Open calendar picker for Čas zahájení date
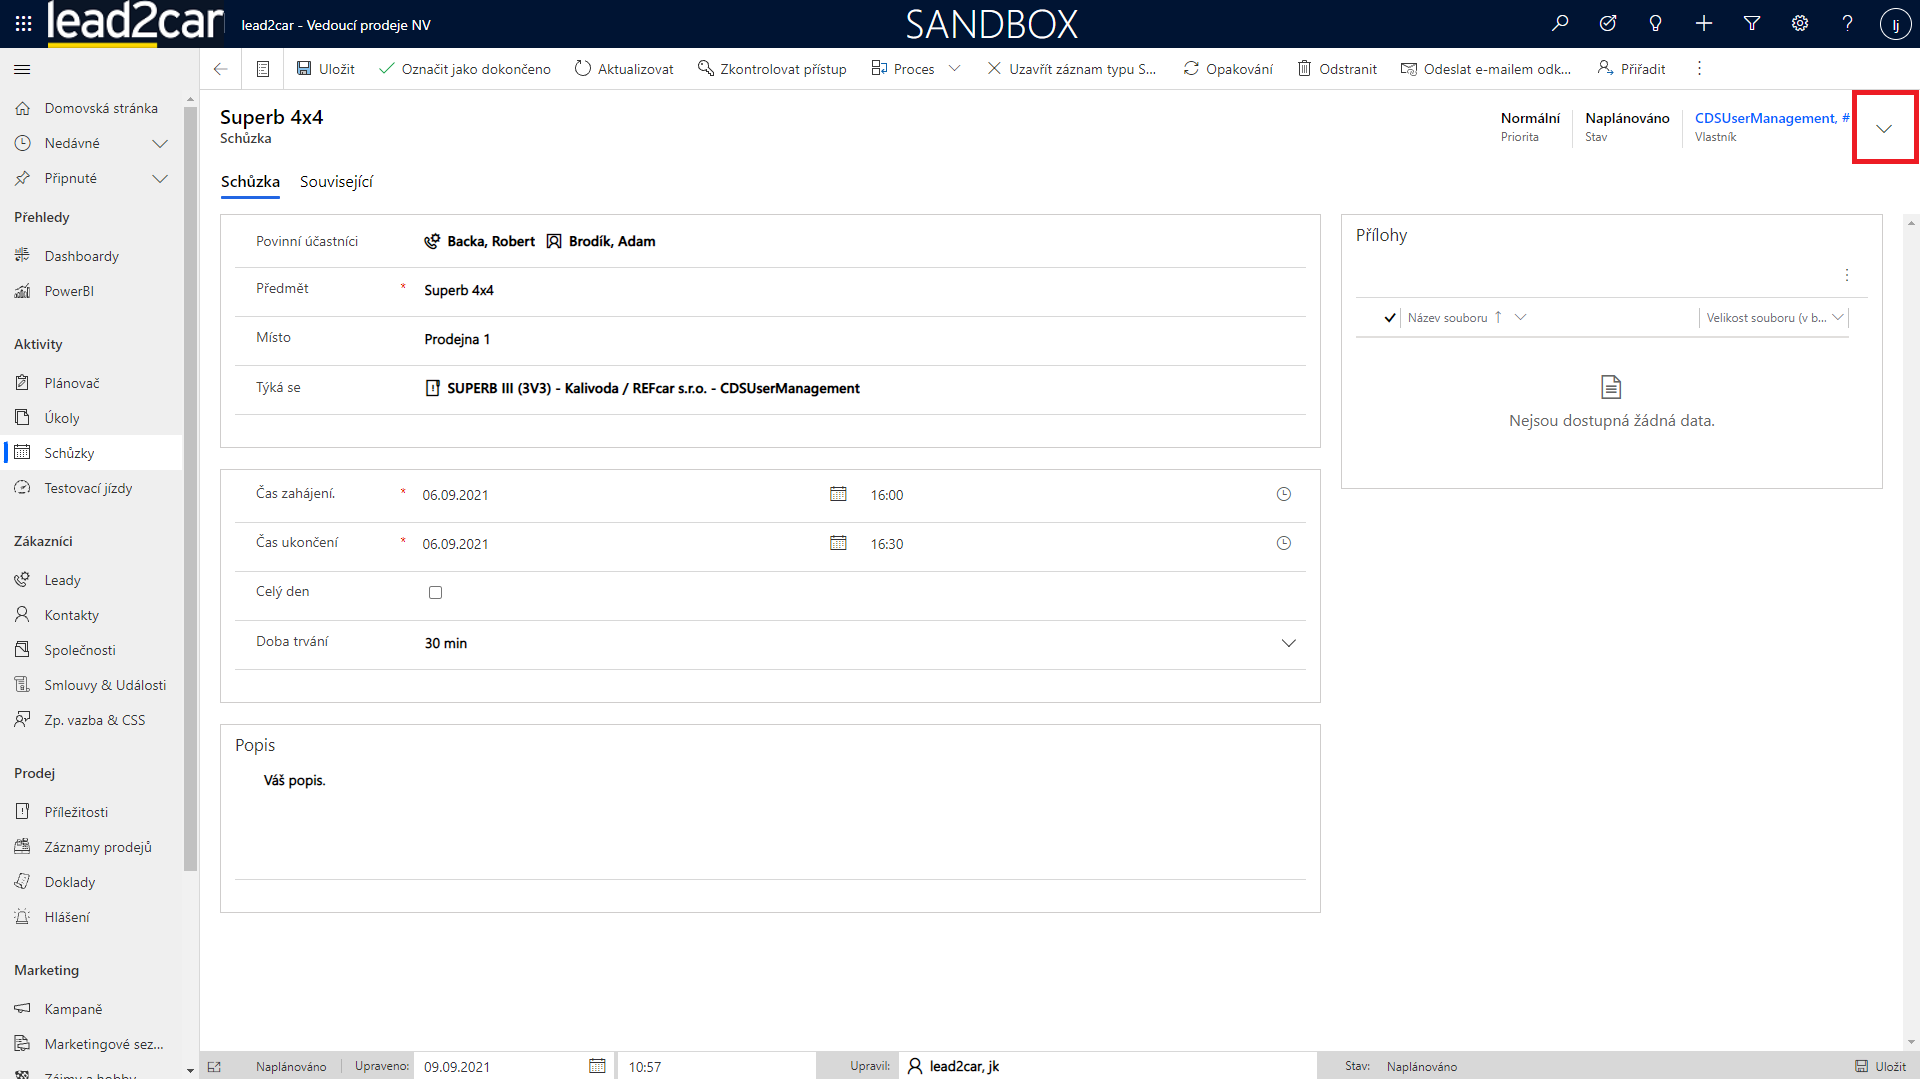This screenshot has height=1079, width=1920. tap(838, 494)
